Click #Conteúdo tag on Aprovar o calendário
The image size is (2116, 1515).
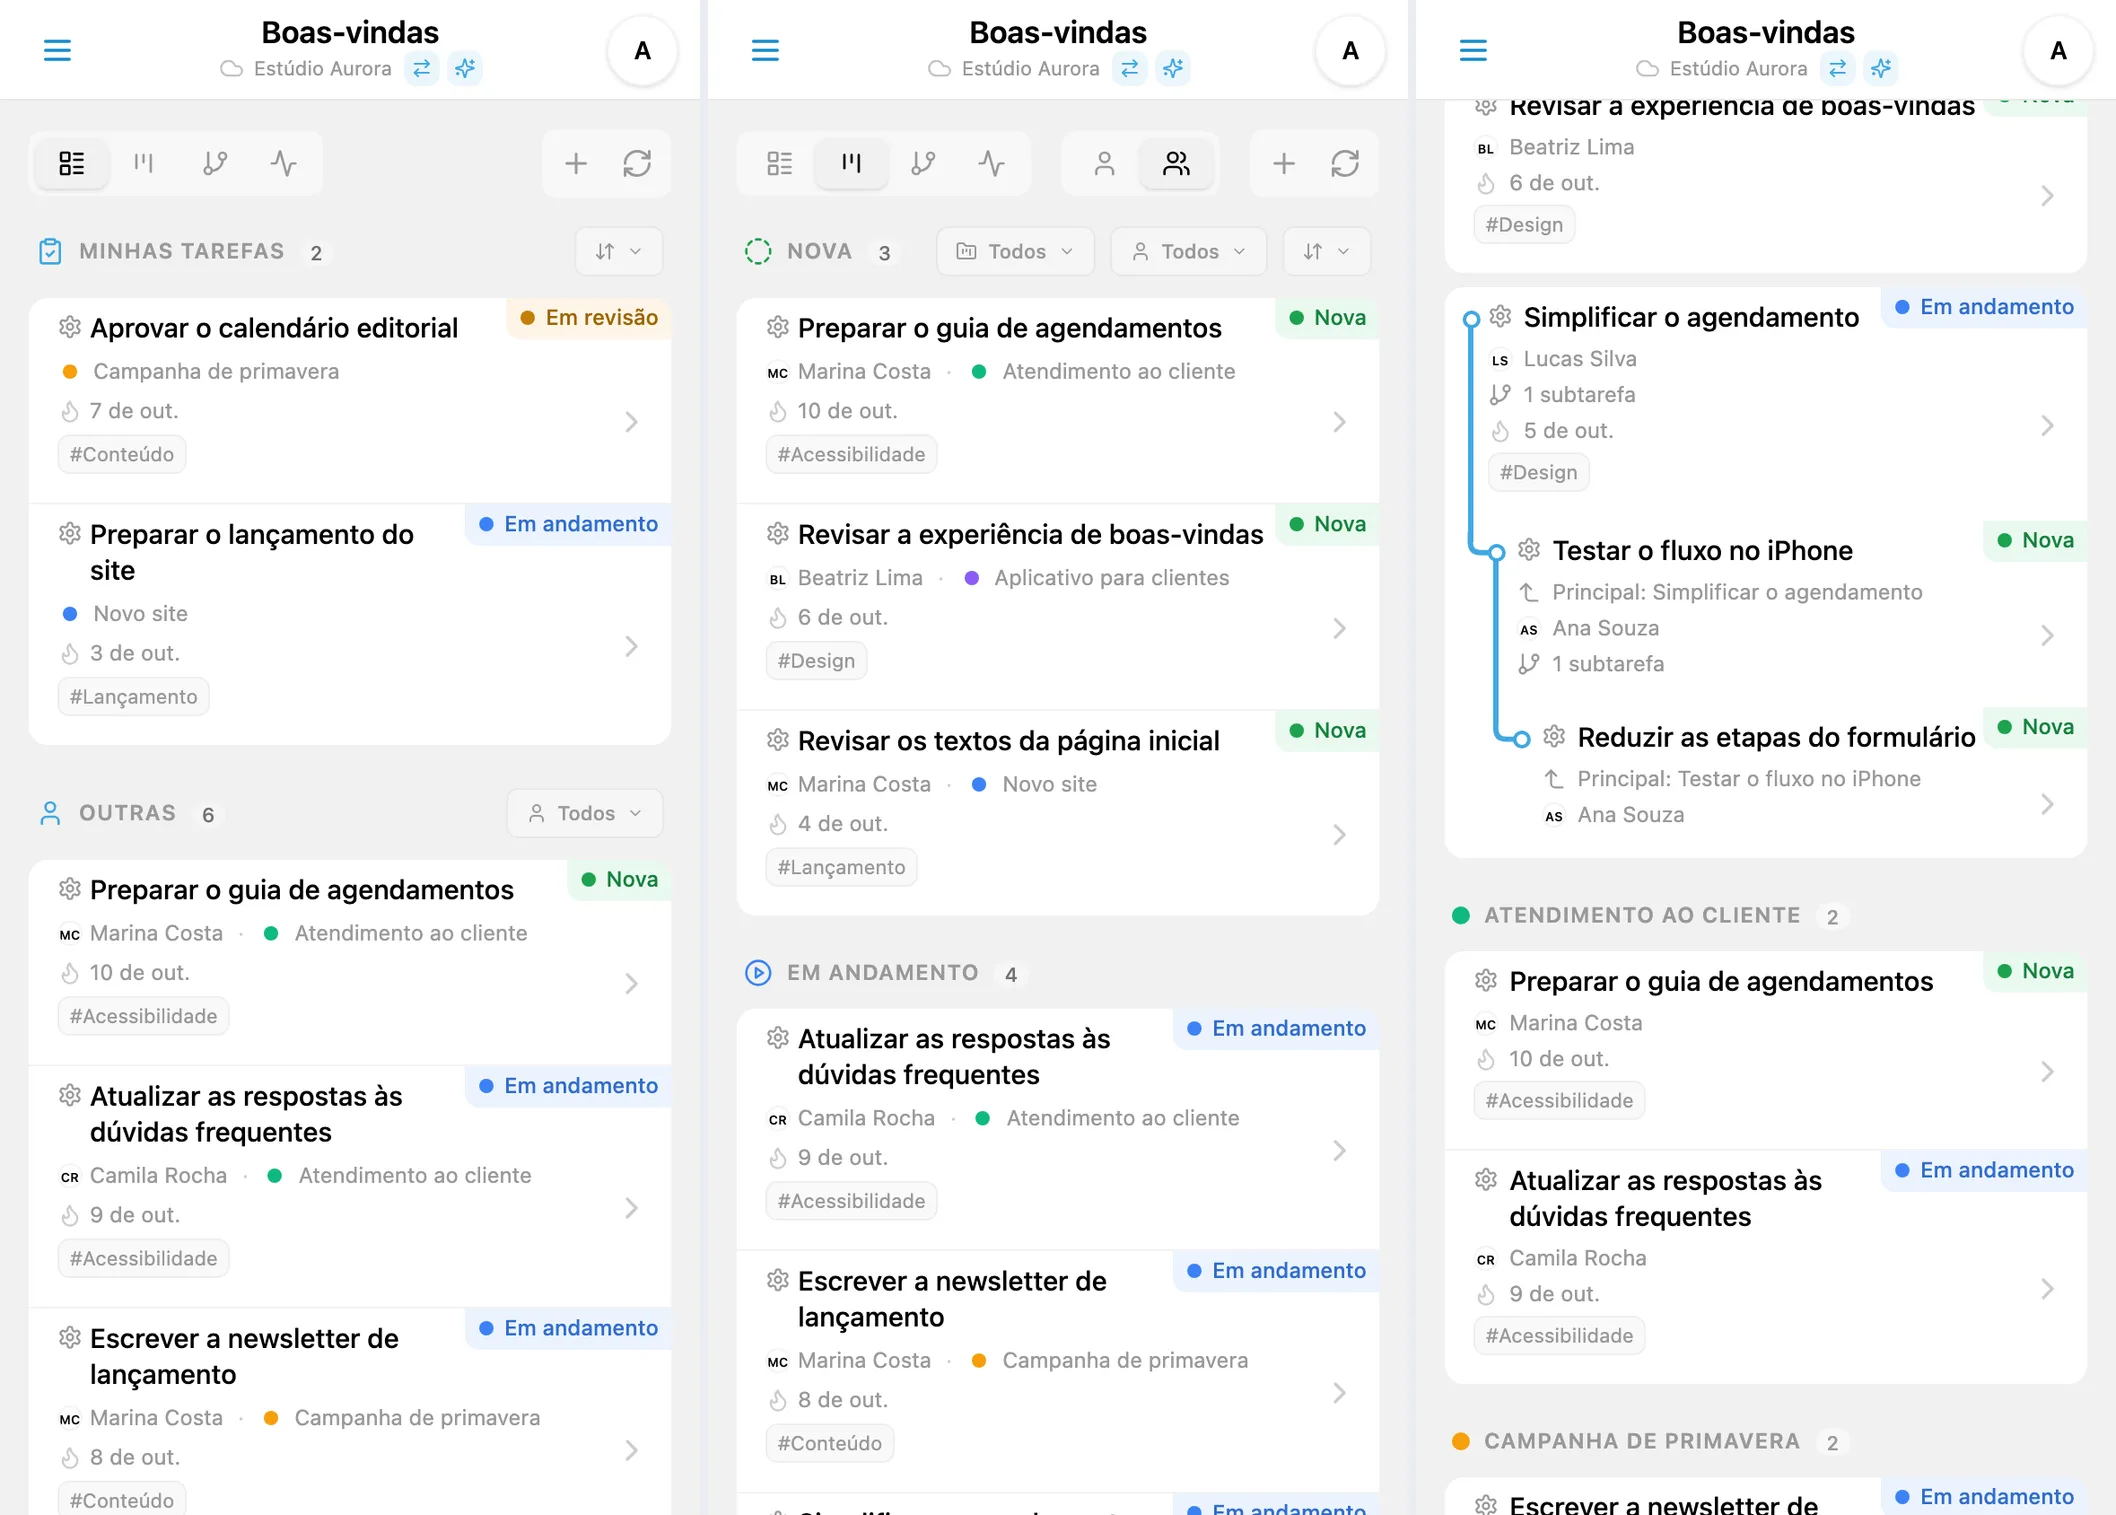[122, 454]
